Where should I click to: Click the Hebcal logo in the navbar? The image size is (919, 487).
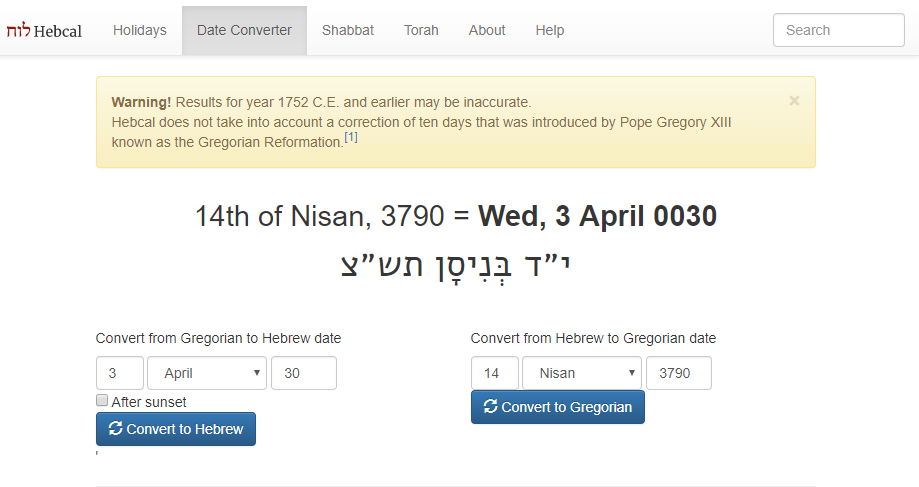[x=45, y=30]
